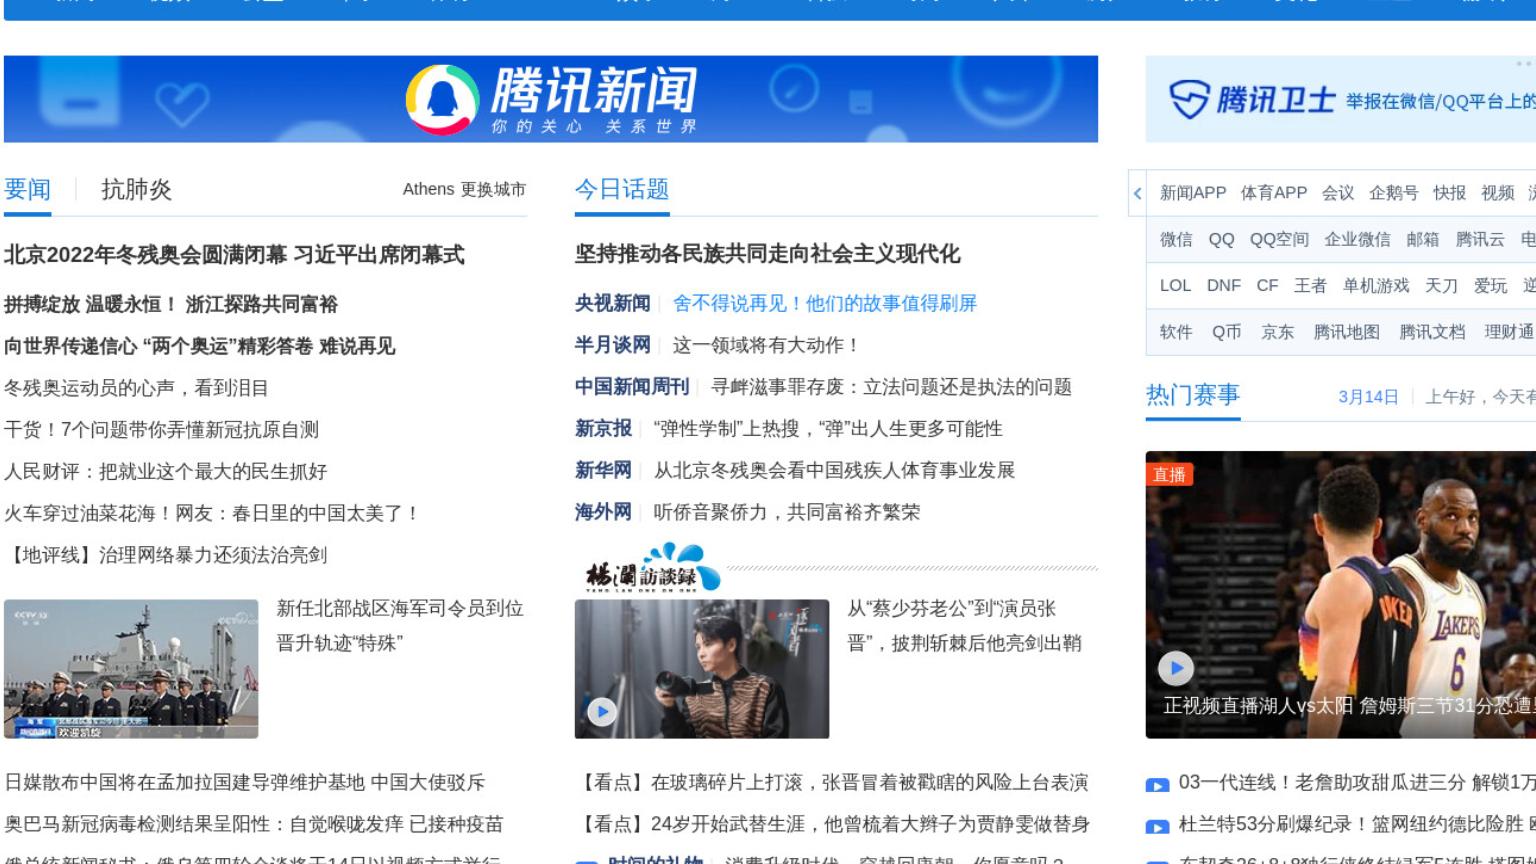Open 7个问题带你弄懂新冠抗原自测 article

161,430
